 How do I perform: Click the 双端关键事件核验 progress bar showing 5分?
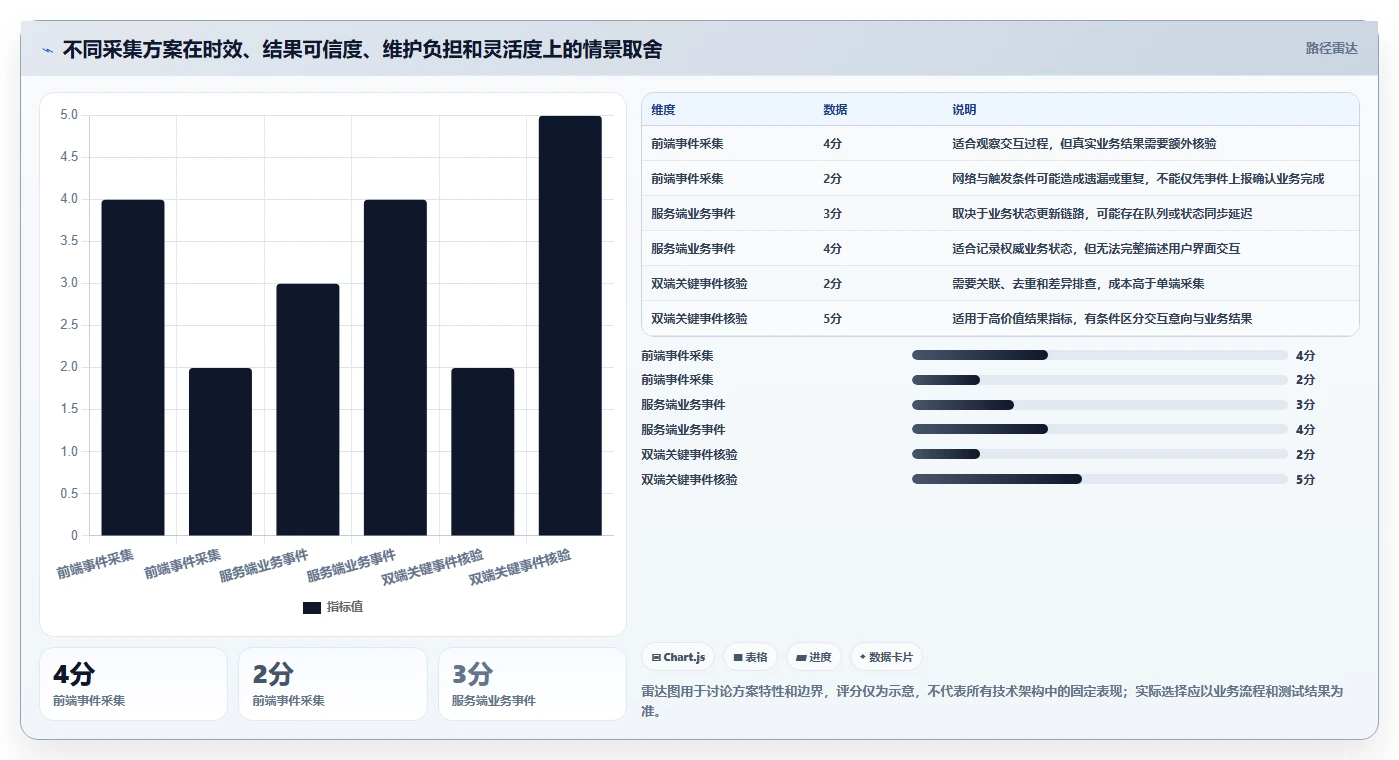[1100, 479]
